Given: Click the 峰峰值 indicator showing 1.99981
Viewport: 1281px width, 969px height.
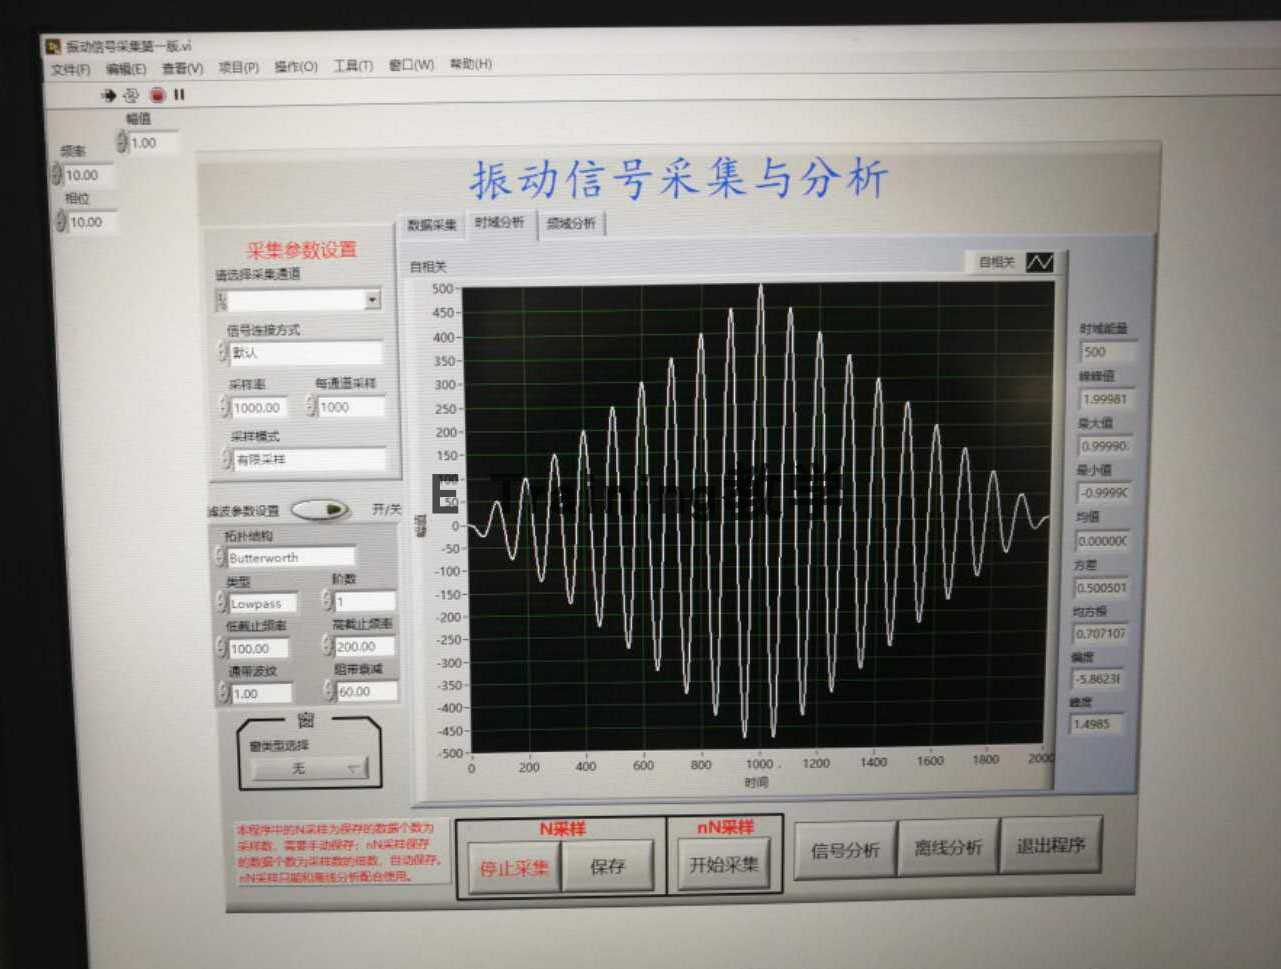Looking at the screenshot, I should coord(1106,399).
